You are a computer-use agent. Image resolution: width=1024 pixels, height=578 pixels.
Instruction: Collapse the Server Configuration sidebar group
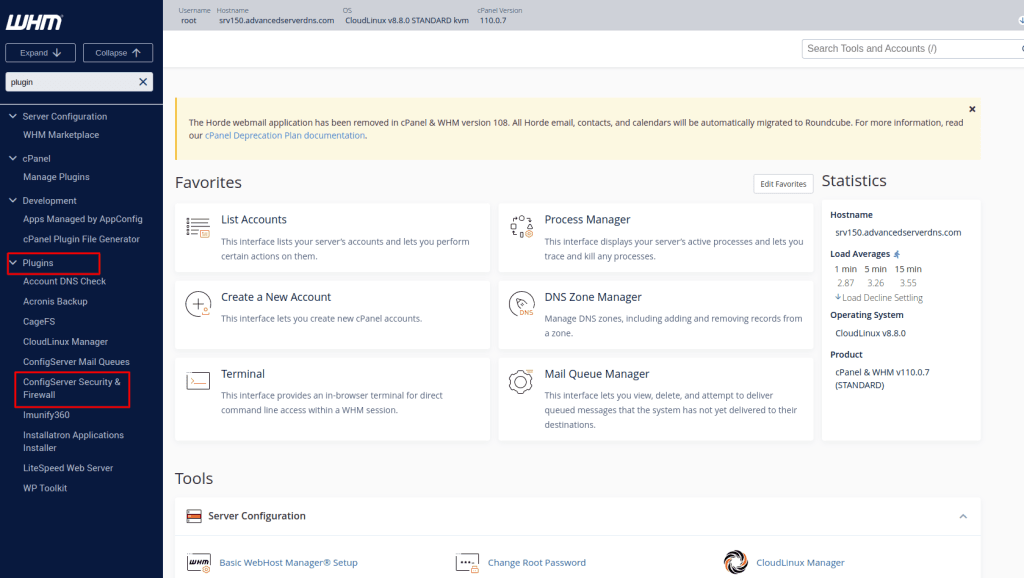click(x=12, y=116)
